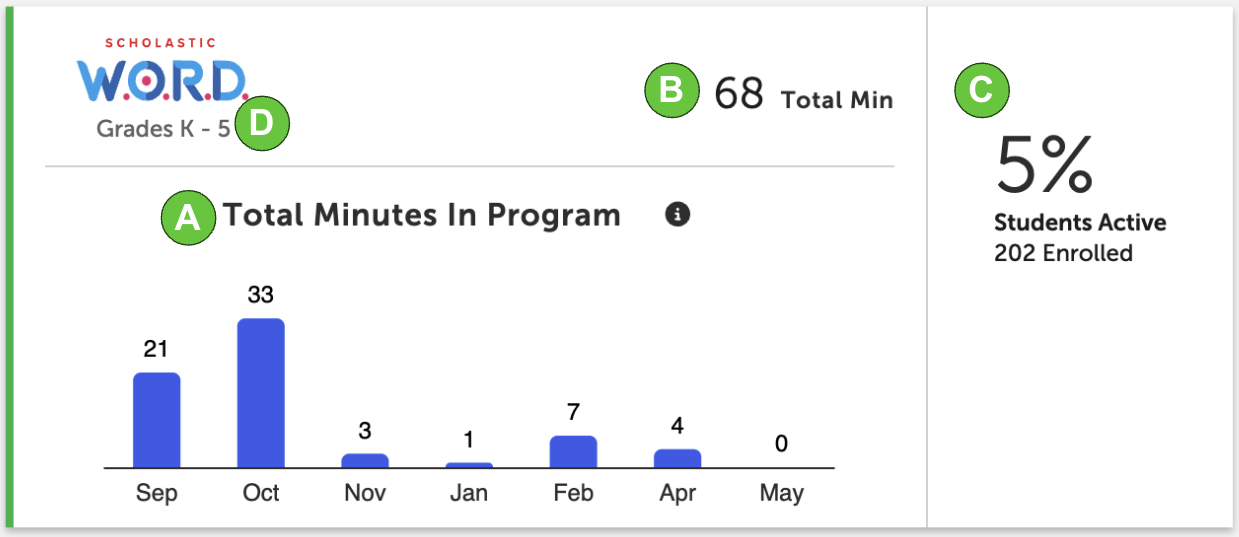Click the Scholastic W.O.R.D. logo
Screen dimensions: 1239x537
click(x=162, y=73)
